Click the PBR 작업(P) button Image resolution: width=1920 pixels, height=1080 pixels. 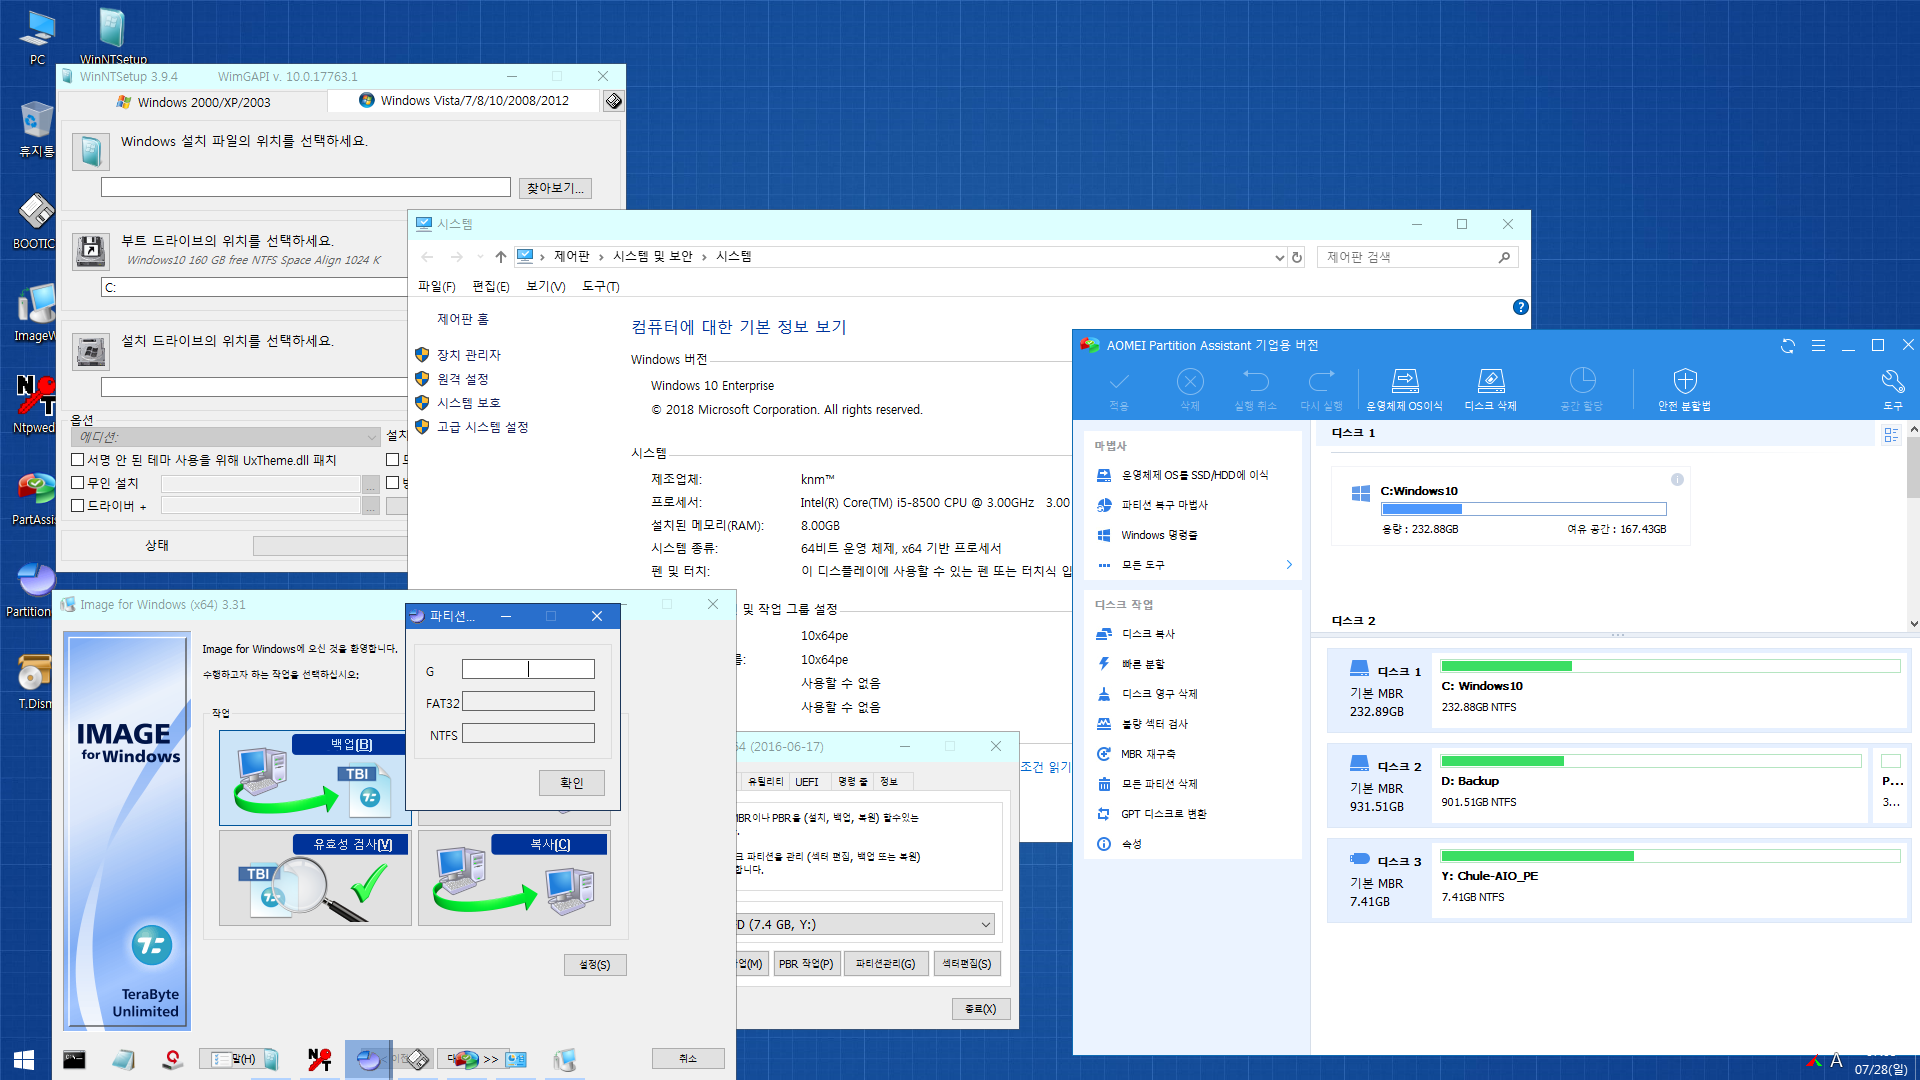point(805,964)
